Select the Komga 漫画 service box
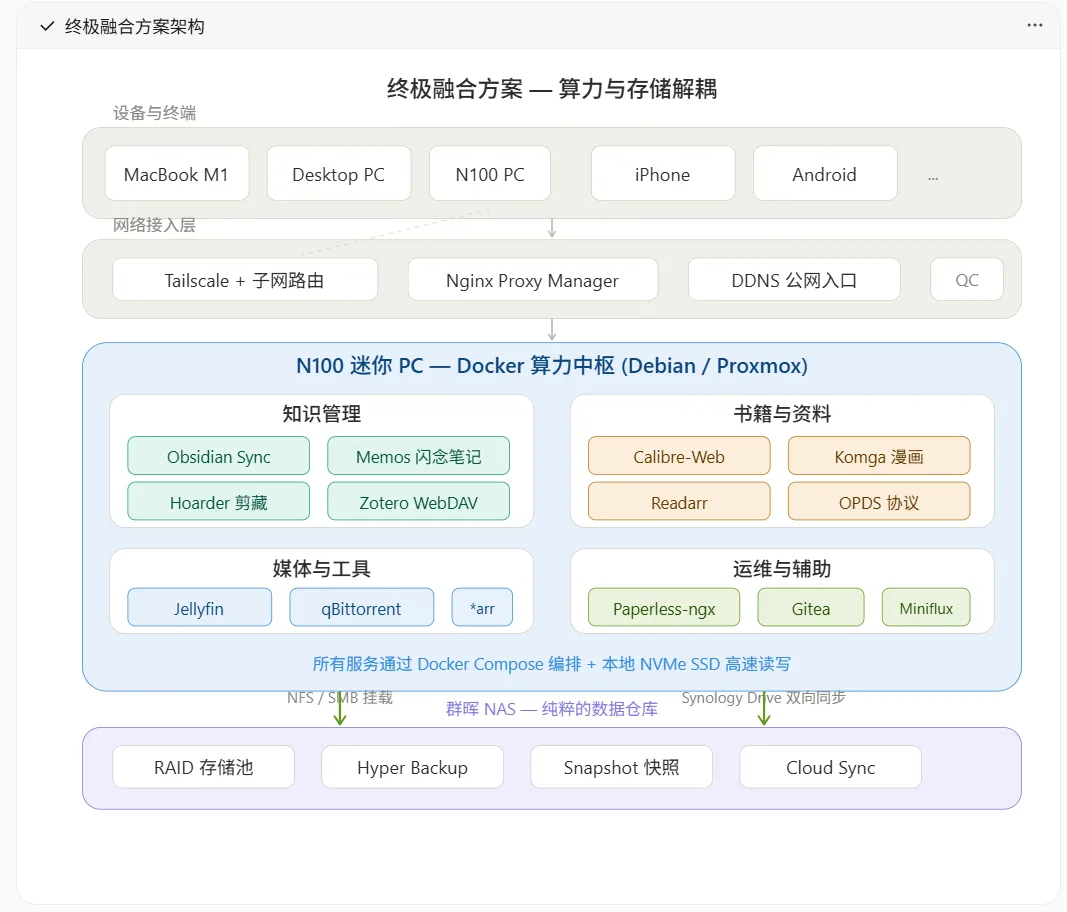1067x912 pixels. pyautogui.click(x=879, y=456)
